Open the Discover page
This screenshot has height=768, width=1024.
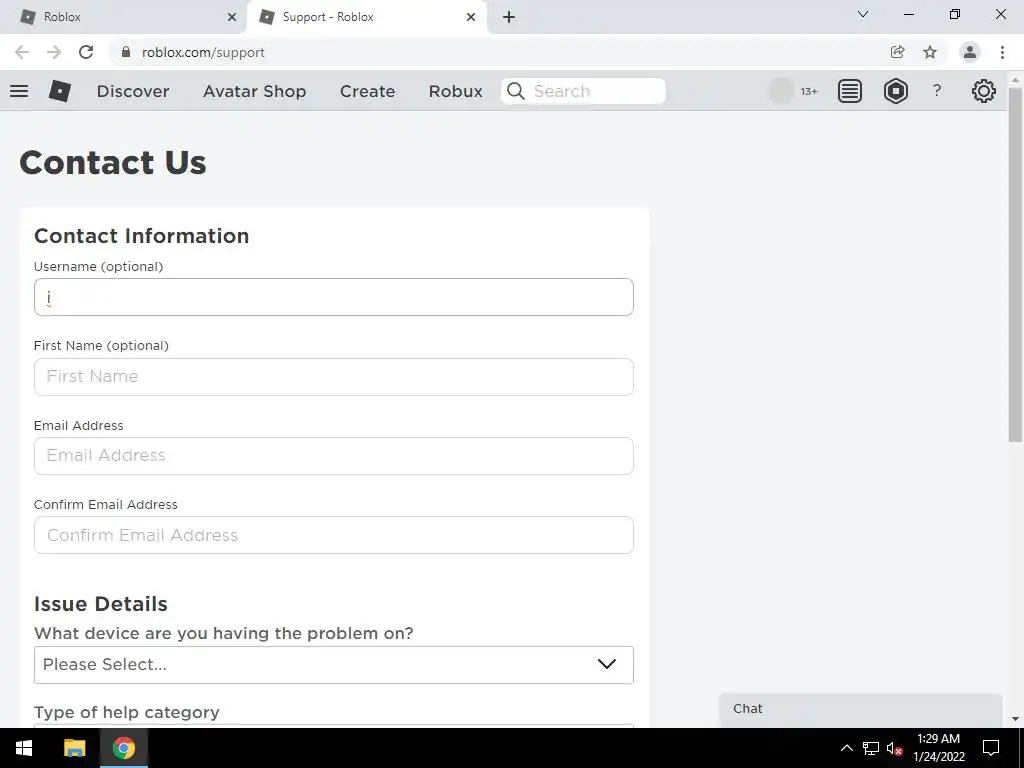click(x=133, y=91)
